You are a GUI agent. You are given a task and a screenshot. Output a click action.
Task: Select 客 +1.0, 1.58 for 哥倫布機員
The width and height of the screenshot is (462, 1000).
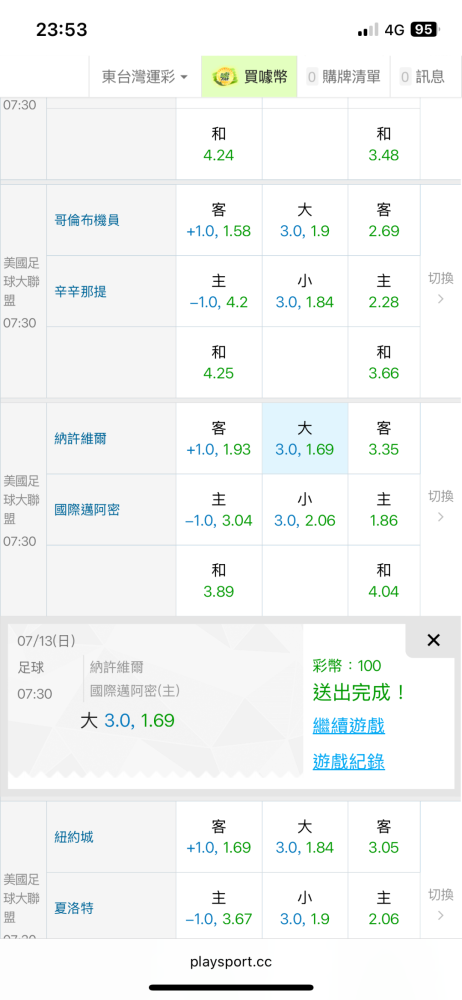point(218,220)
